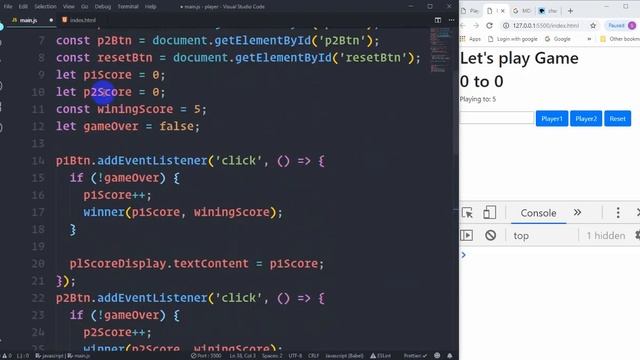Open the problems warning count in status bar
640x360 pixels.
click(7, 356)
